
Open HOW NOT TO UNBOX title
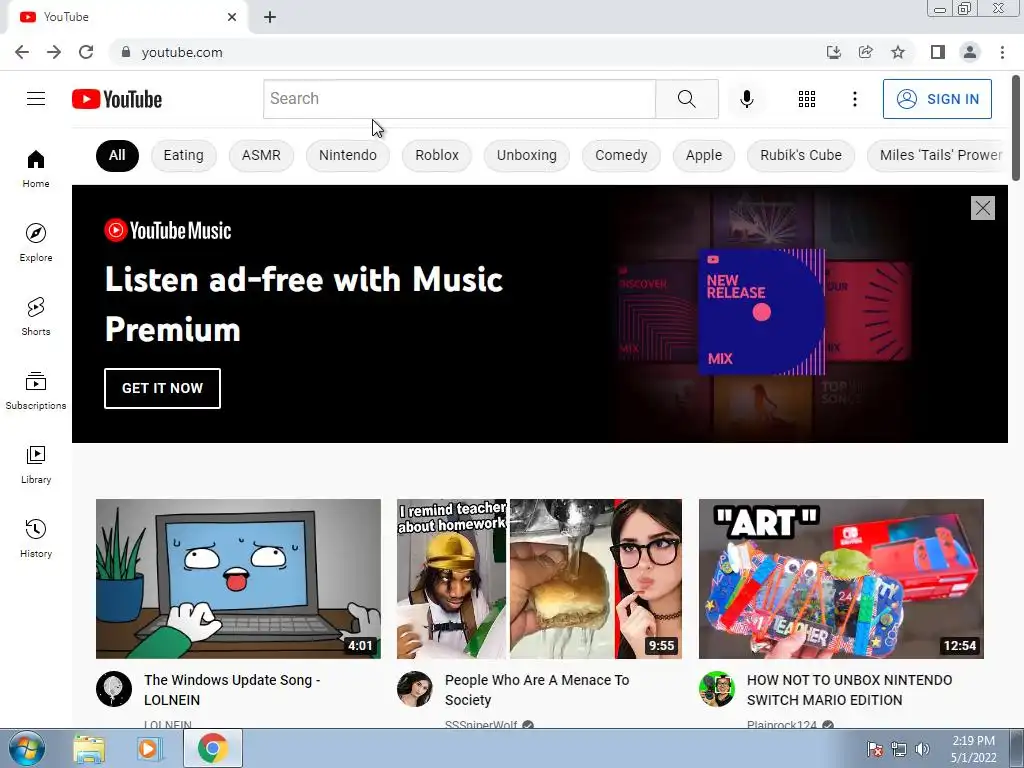pos(850,690)
